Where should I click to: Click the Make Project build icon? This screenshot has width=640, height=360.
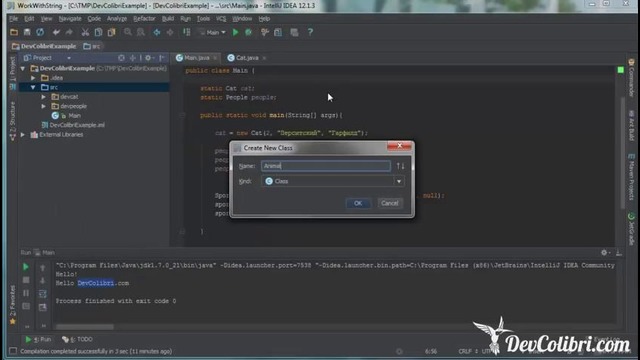point(187,32)
